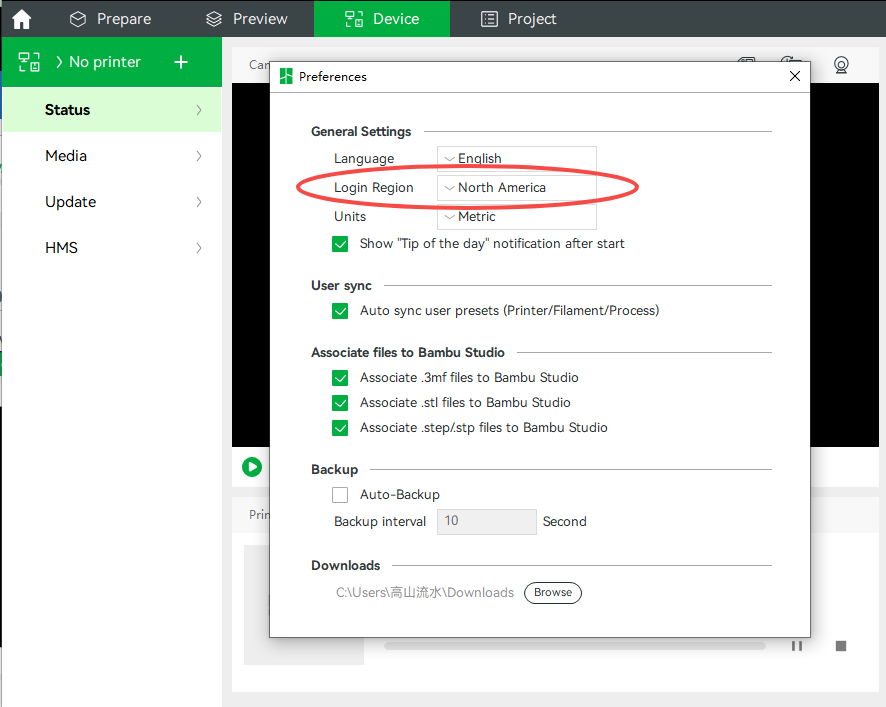The width and height of the screenshot is (886, 707).
Task: Click the print progress bar
Action: pyautogui.click(x=575, y=646)
